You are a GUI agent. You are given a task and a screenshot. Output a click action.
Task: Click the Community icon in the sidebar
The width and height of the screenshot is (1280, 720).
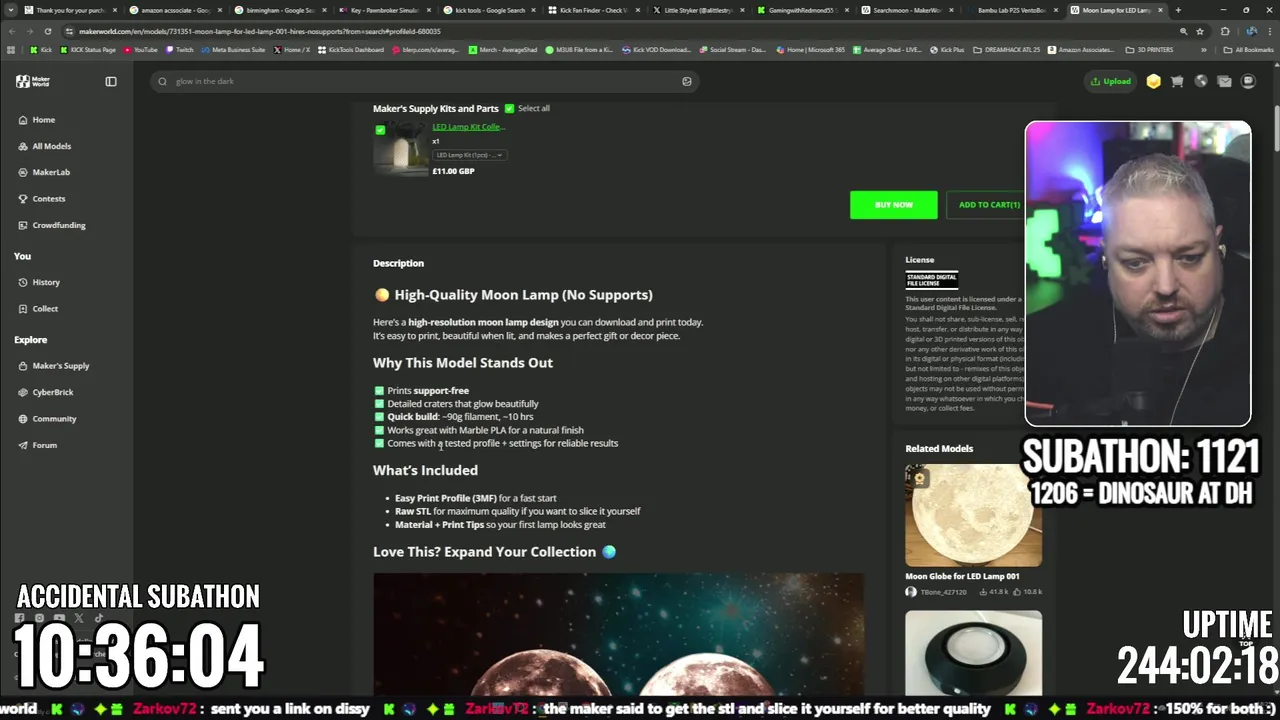(23, 419)
